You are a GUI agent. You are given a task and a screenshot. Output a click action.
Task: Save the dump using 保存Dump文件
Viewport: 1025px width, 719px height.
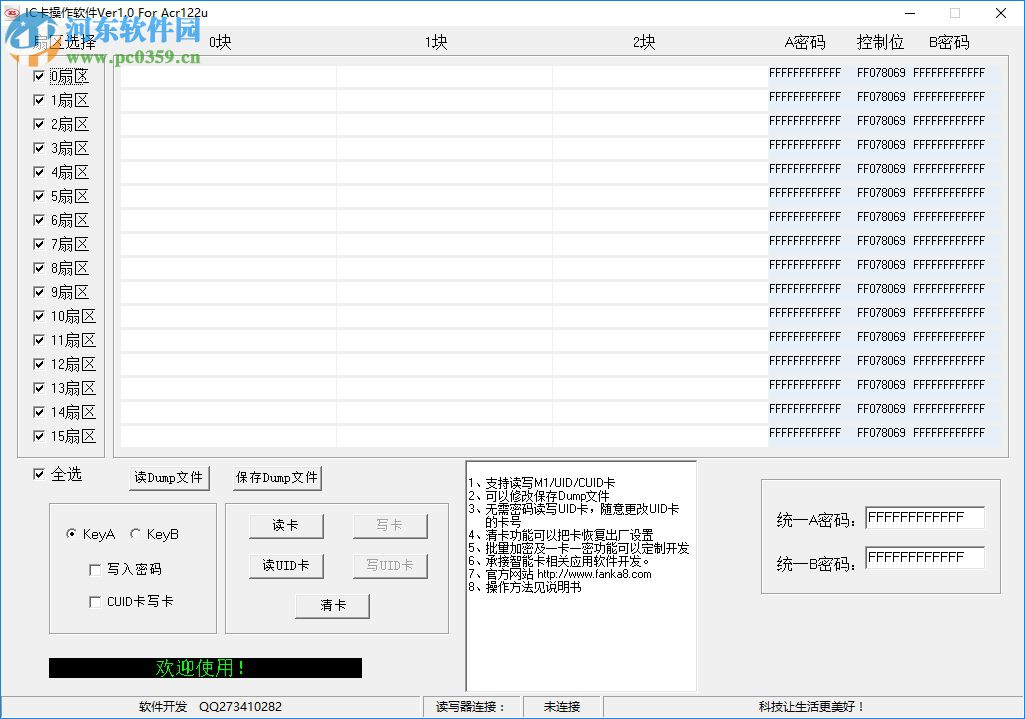click(276, 477)
